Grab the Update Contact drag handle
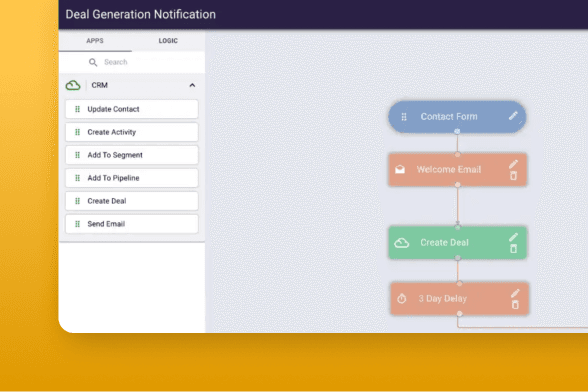The height and width of the screenshot is (392, 588). (77, 109)
